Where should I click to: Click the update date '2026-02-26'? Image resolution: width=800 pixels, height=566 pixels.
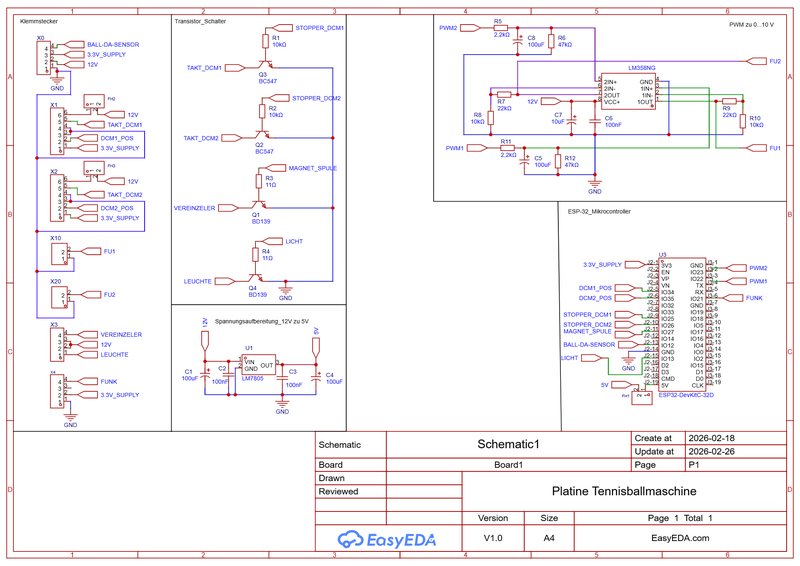[x=711, y=451]
